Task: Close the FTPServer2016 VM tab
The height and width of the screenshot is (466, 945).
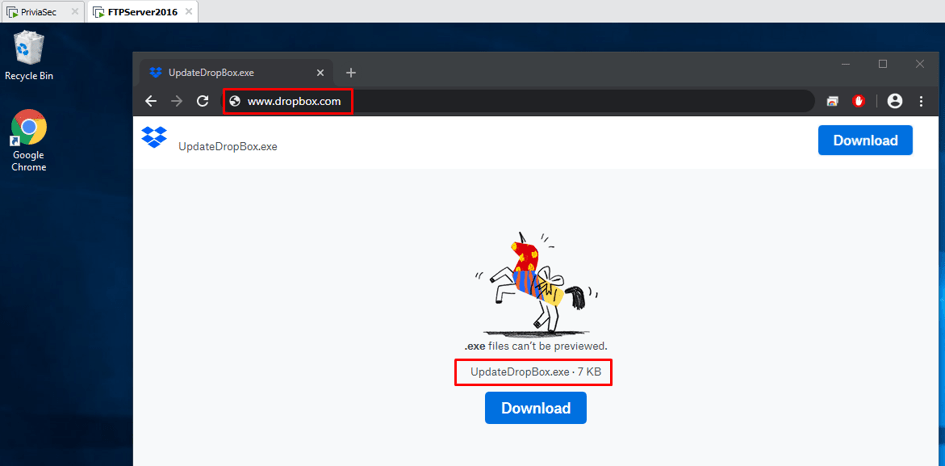Action: 189,11
